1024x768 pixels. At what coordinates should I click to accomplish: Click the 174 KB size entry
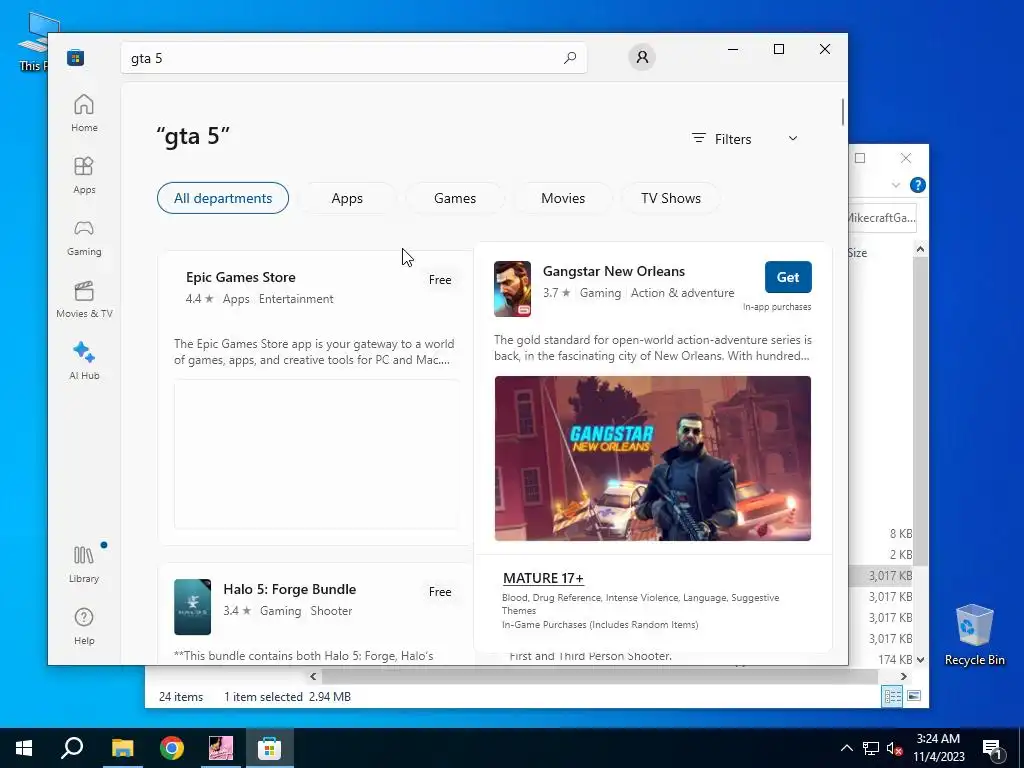[x=895, y=660]
